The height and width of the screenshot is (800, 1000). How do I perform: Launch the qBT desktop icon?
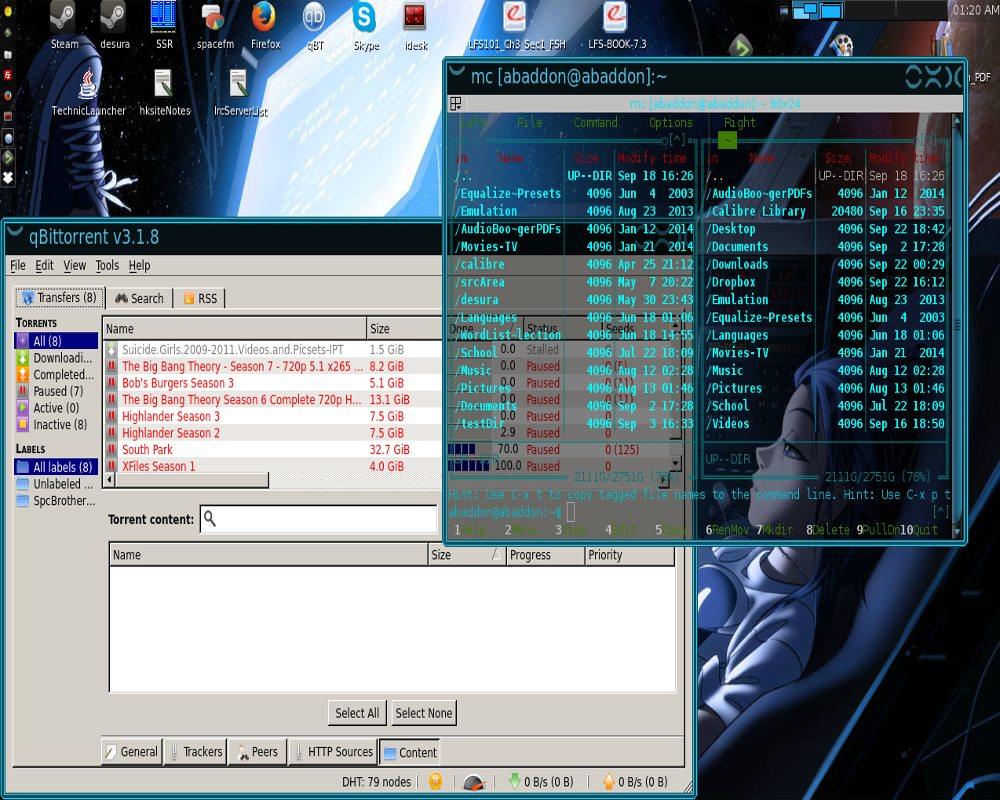pos(314,26)
